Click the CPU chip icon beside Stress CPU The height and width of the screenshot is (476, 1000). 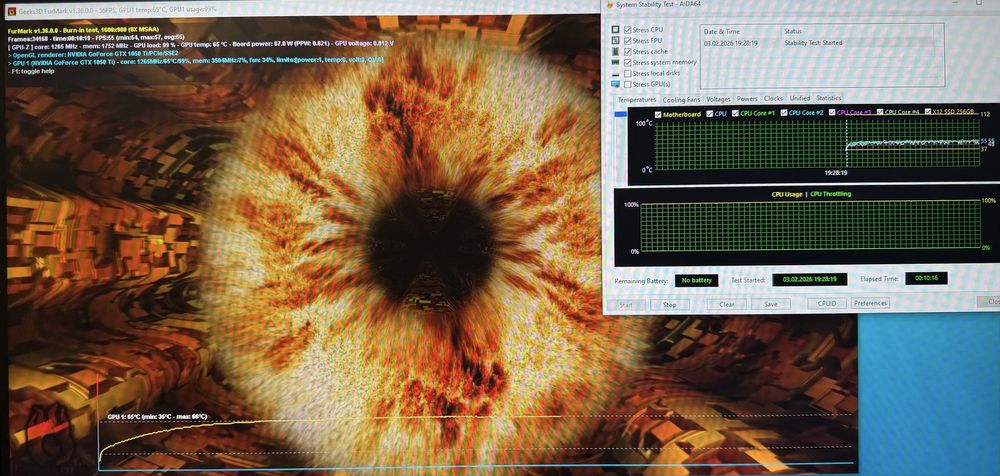[615, 29]
